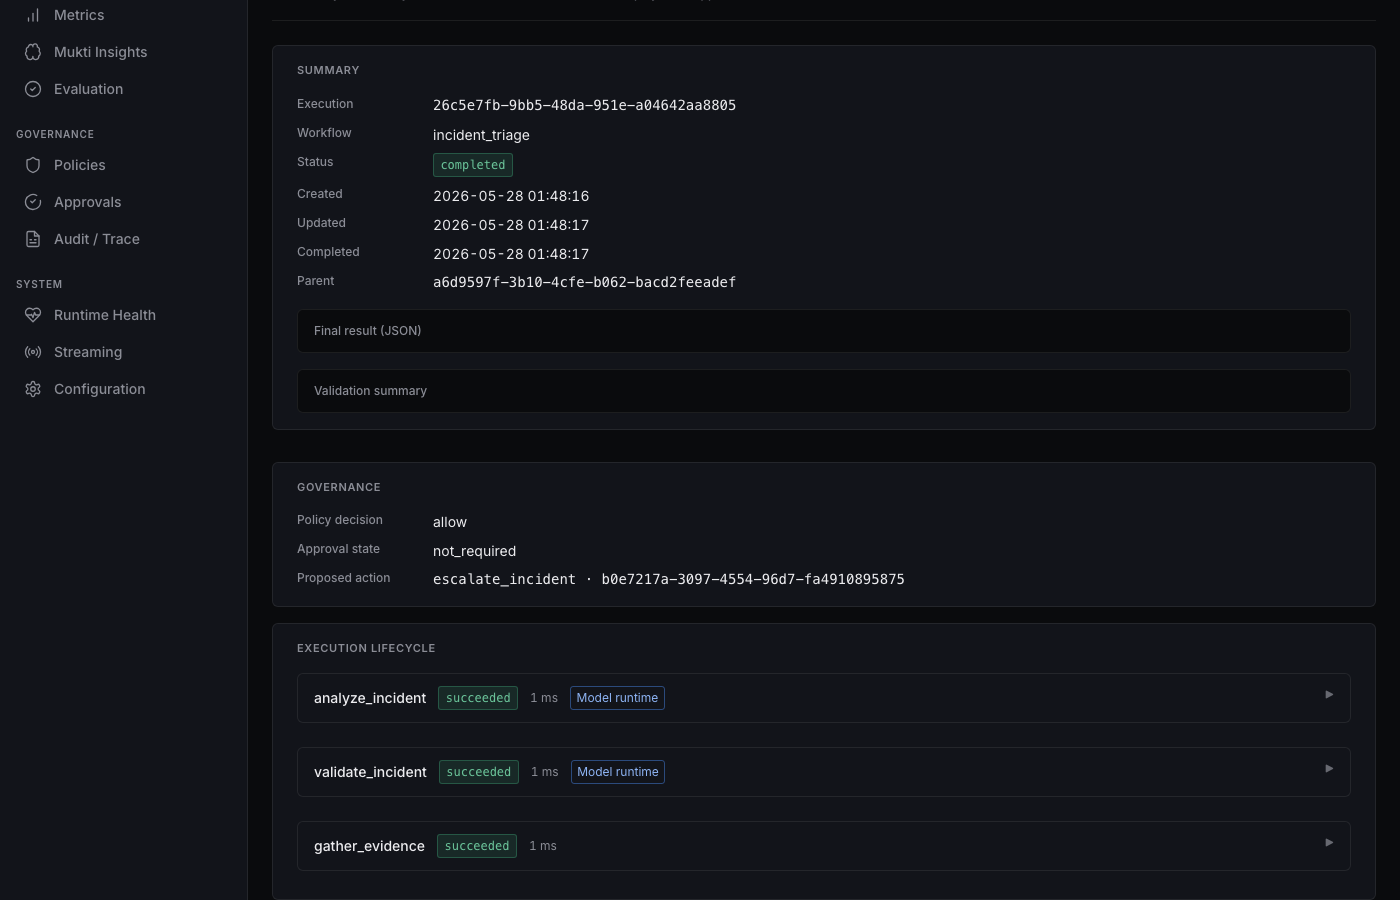
Task: Click the EXECUTION LIFECYCLE heading
Action: [366, 648]
